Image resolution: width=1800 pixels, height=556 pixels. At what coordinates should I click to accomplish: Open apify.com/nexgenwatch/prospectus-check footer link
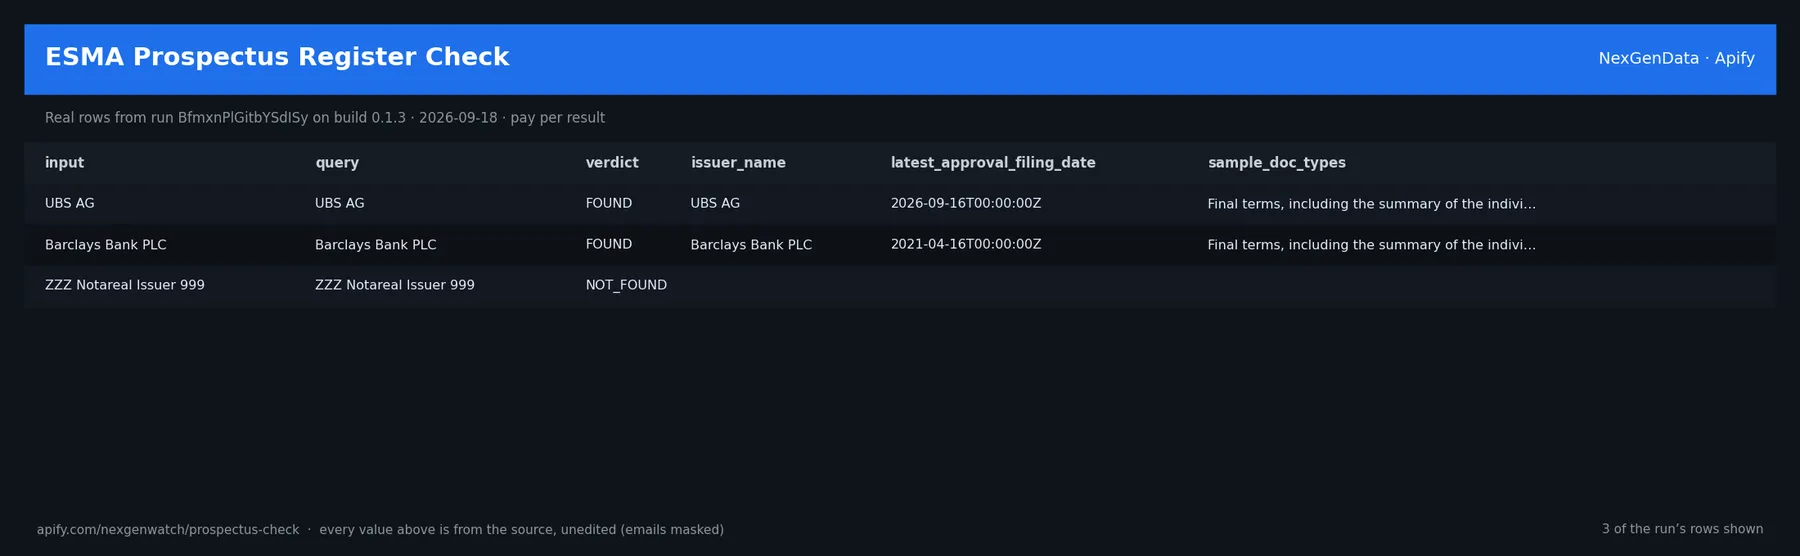(168, 530)
